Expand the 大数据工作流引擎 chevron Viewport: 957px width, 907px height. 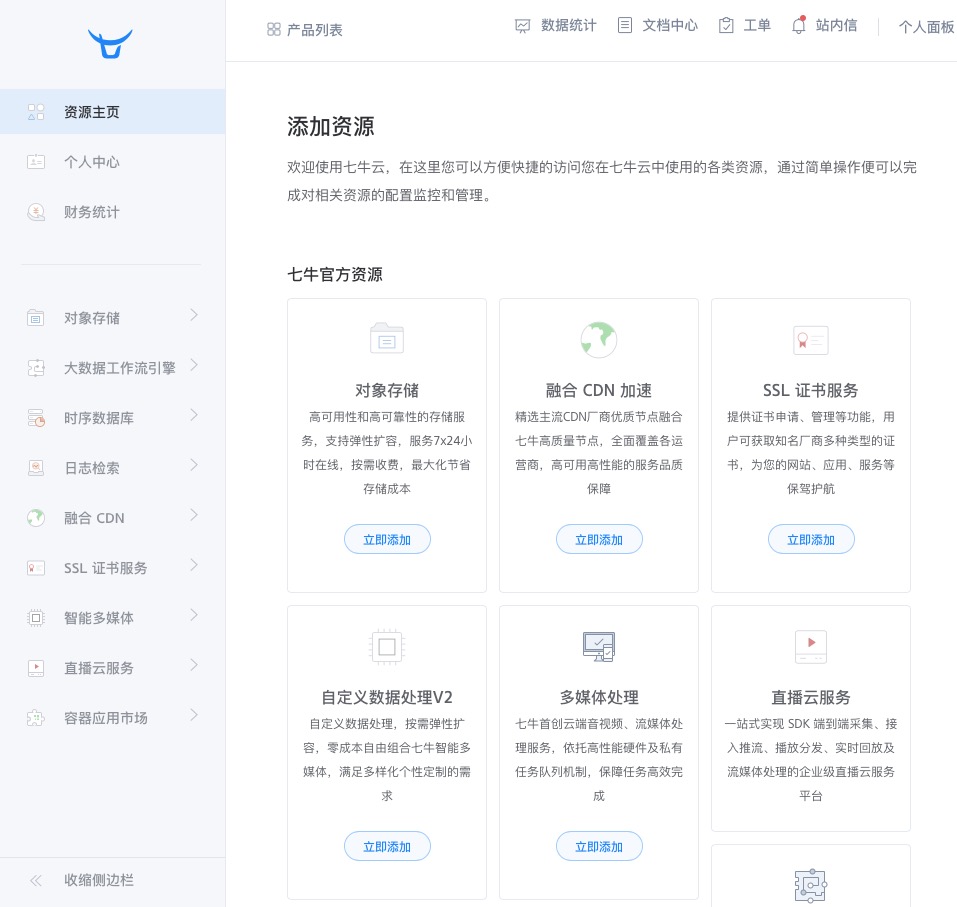194,365
